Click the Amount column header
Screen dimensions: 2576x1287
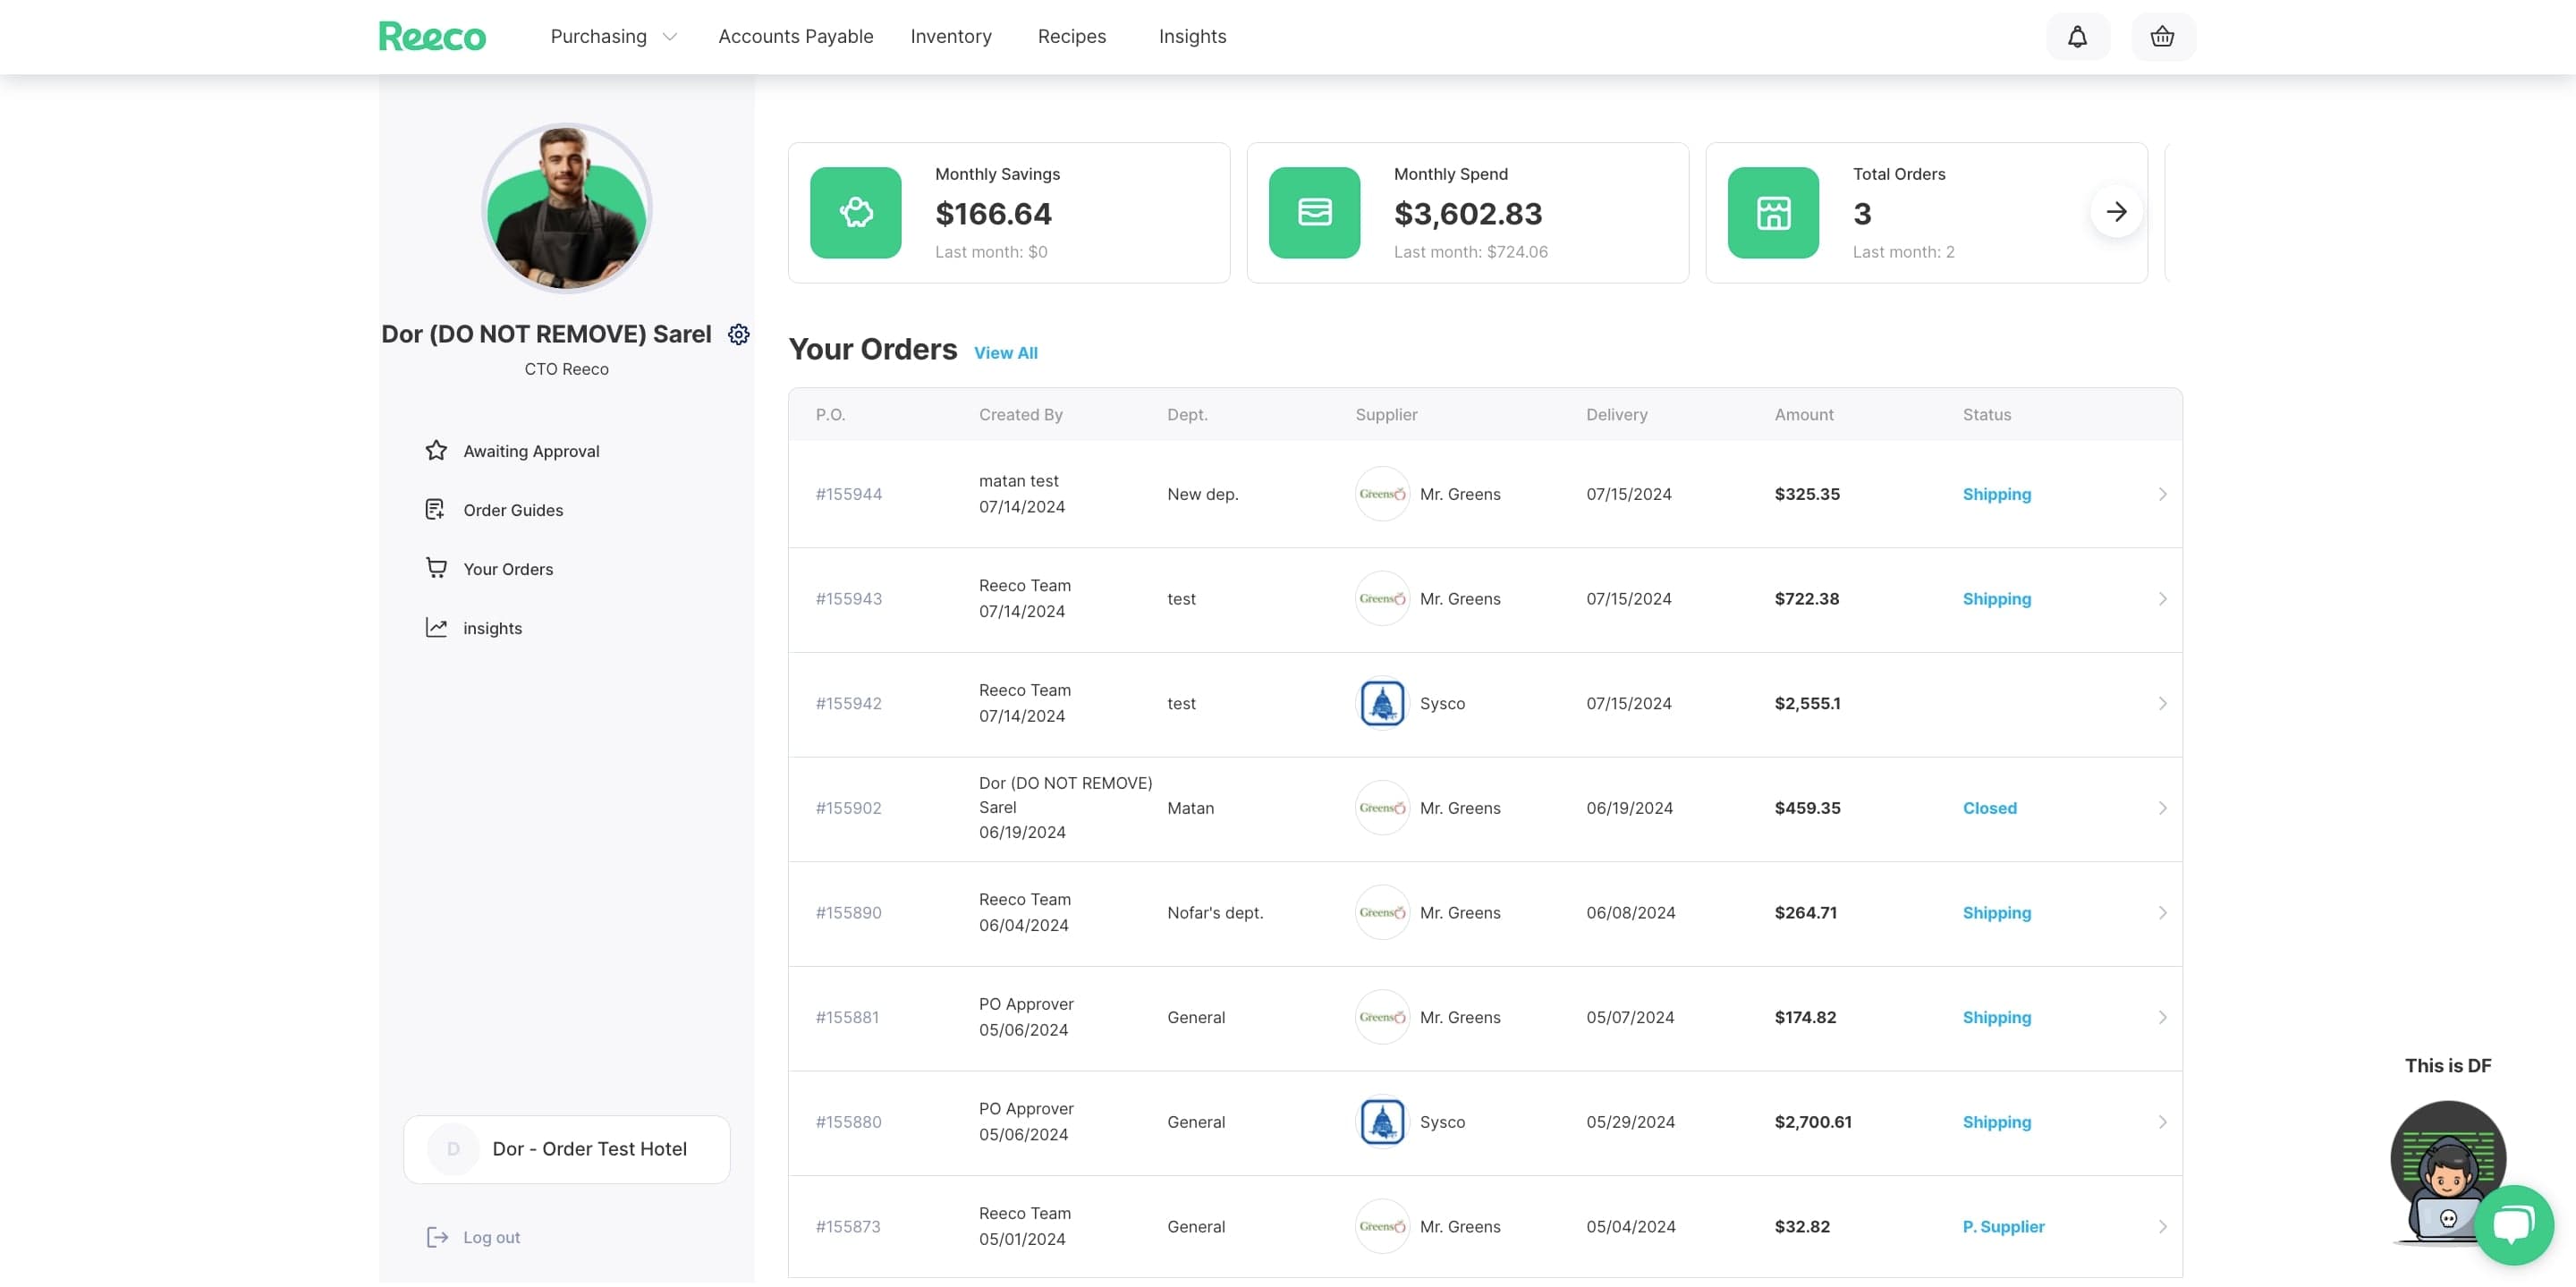click(x=1803, y=415)
